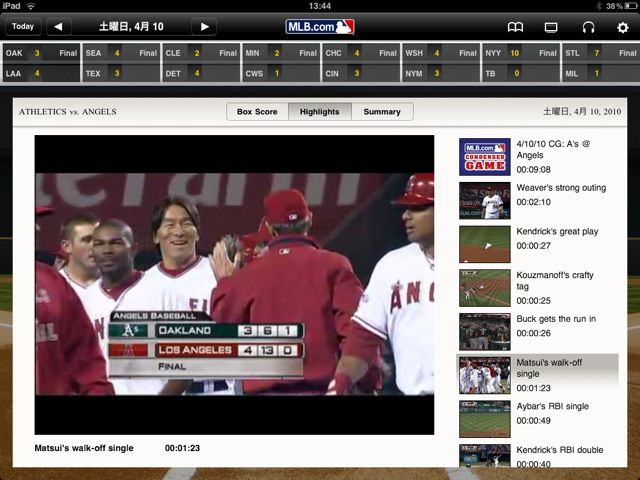This screenshot has height=480, width=640.
Task: Open the settings gear icon
Action: click(622, 27)
